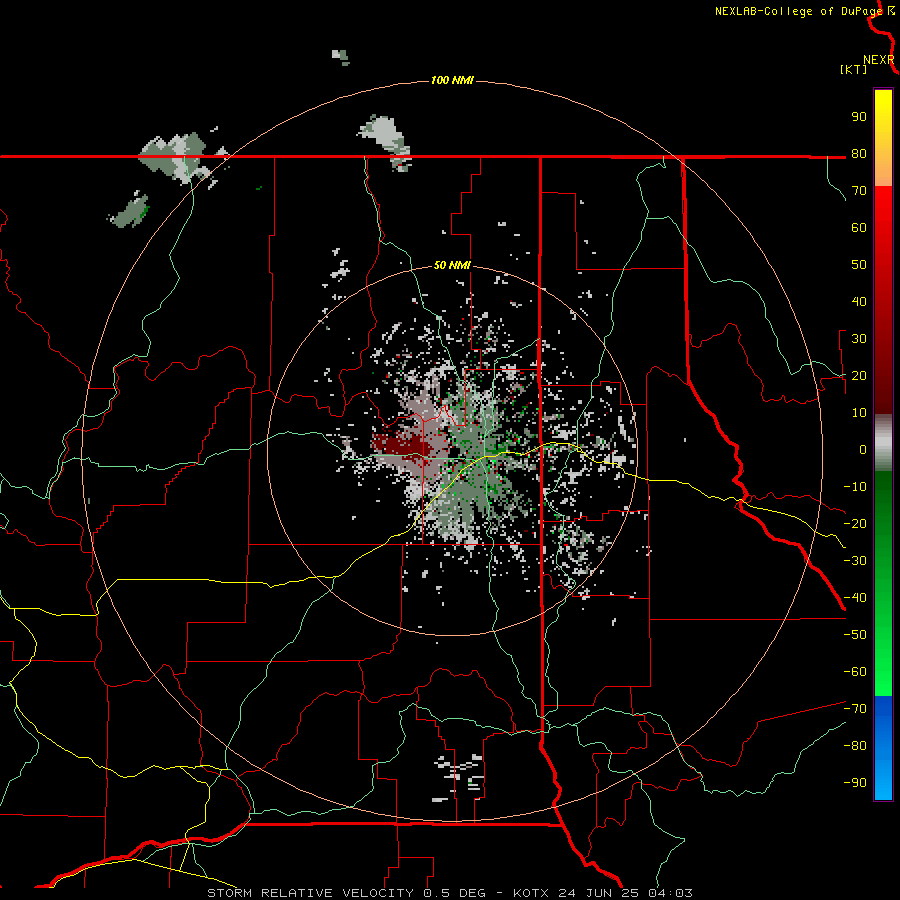Click the 20 value on the velocity scale
Image resolution: width=900 pixels, height=900 pixels.
tap(859, 375)
